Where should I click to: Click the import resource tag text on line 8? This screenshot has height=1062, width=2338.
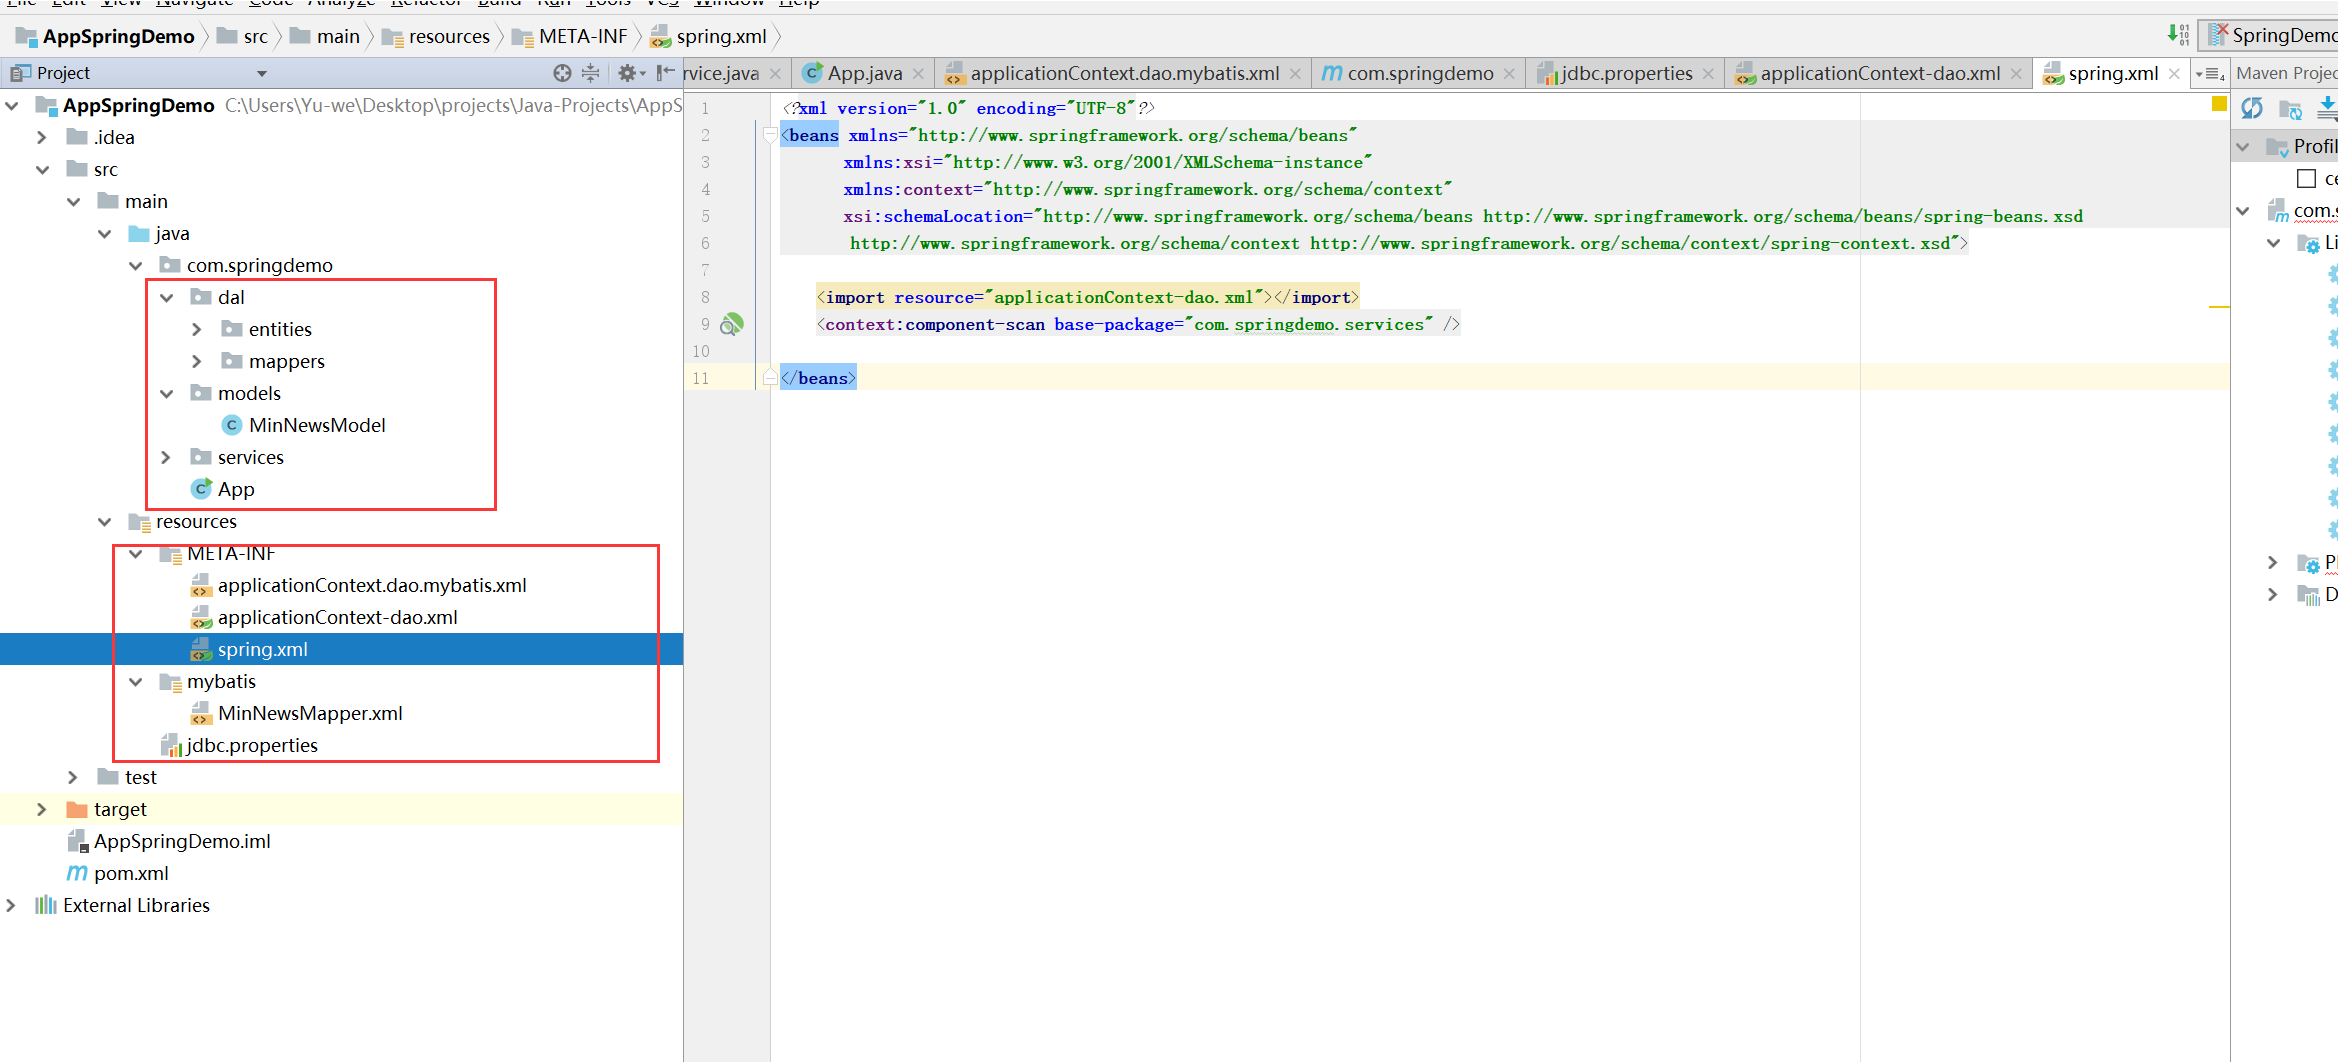[1087, 297]
